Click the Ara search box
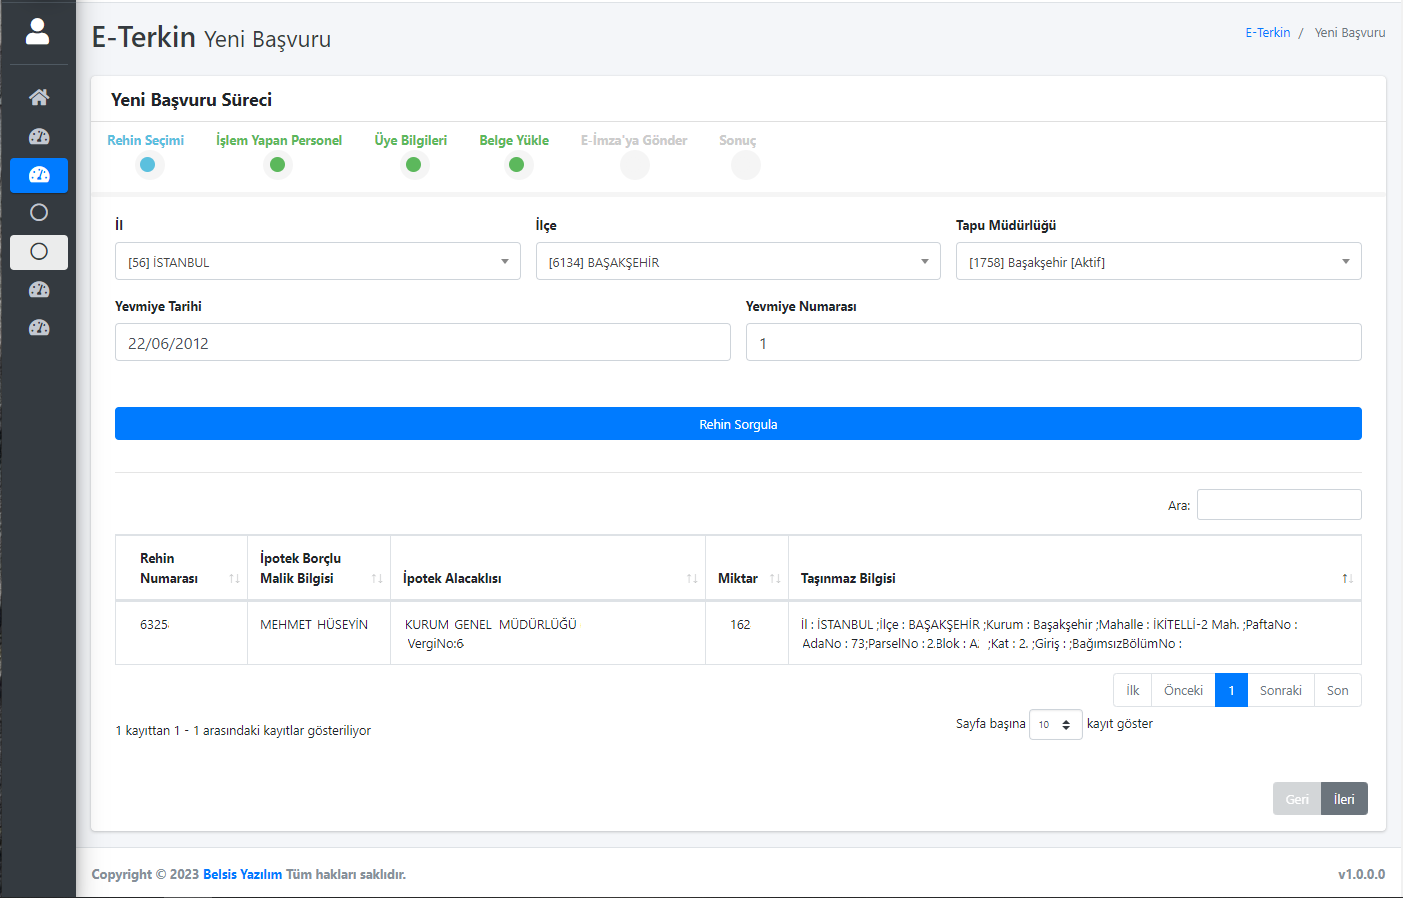Image resolution: width=1403 pixels, height=898 pixels. pyautogui.click(x=1279, y=505)
